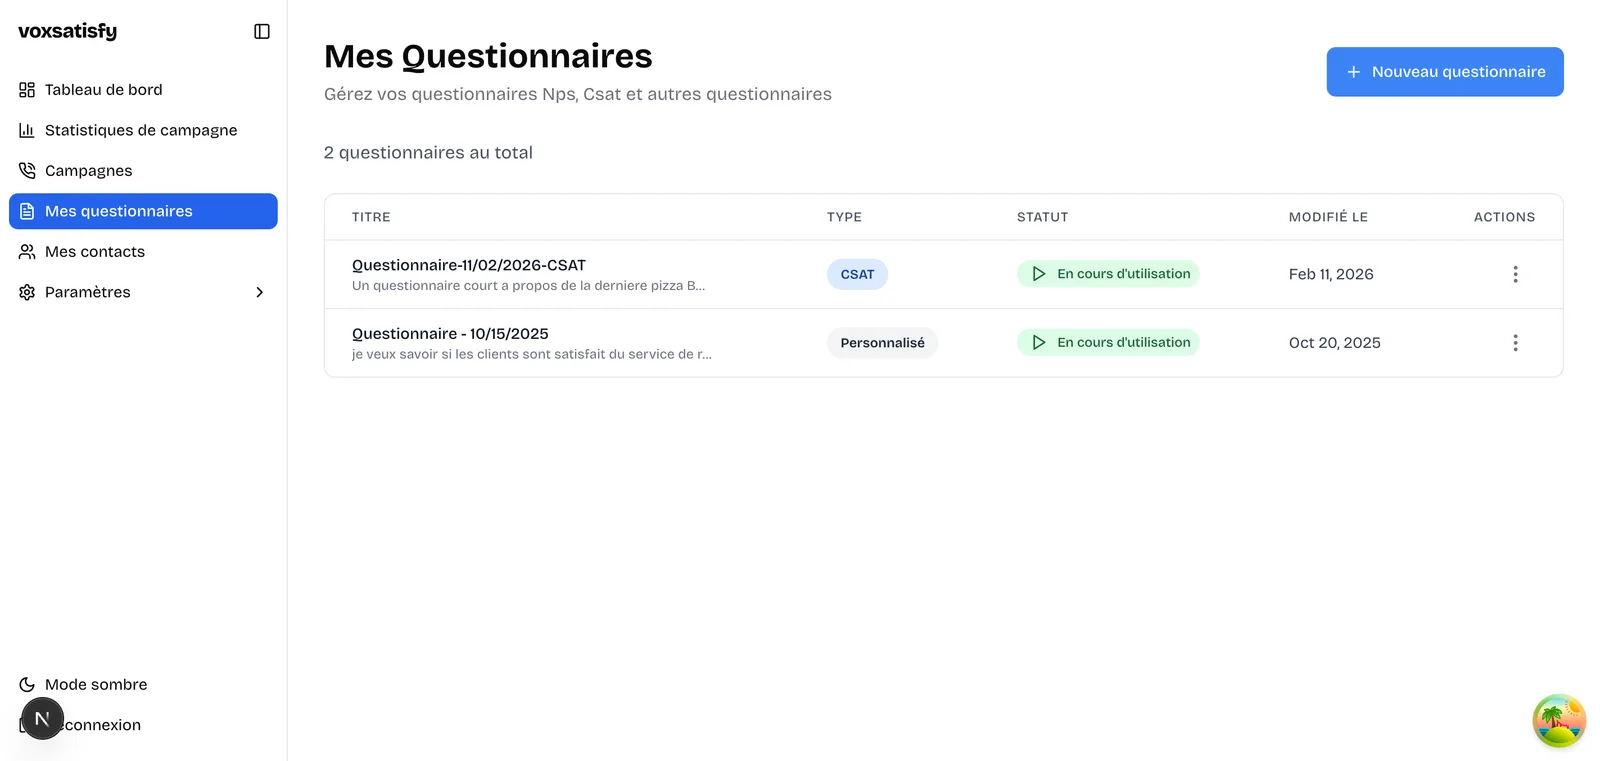
Task: Click play icon in CSAT row status
Action: click(x=1039, y=274)
